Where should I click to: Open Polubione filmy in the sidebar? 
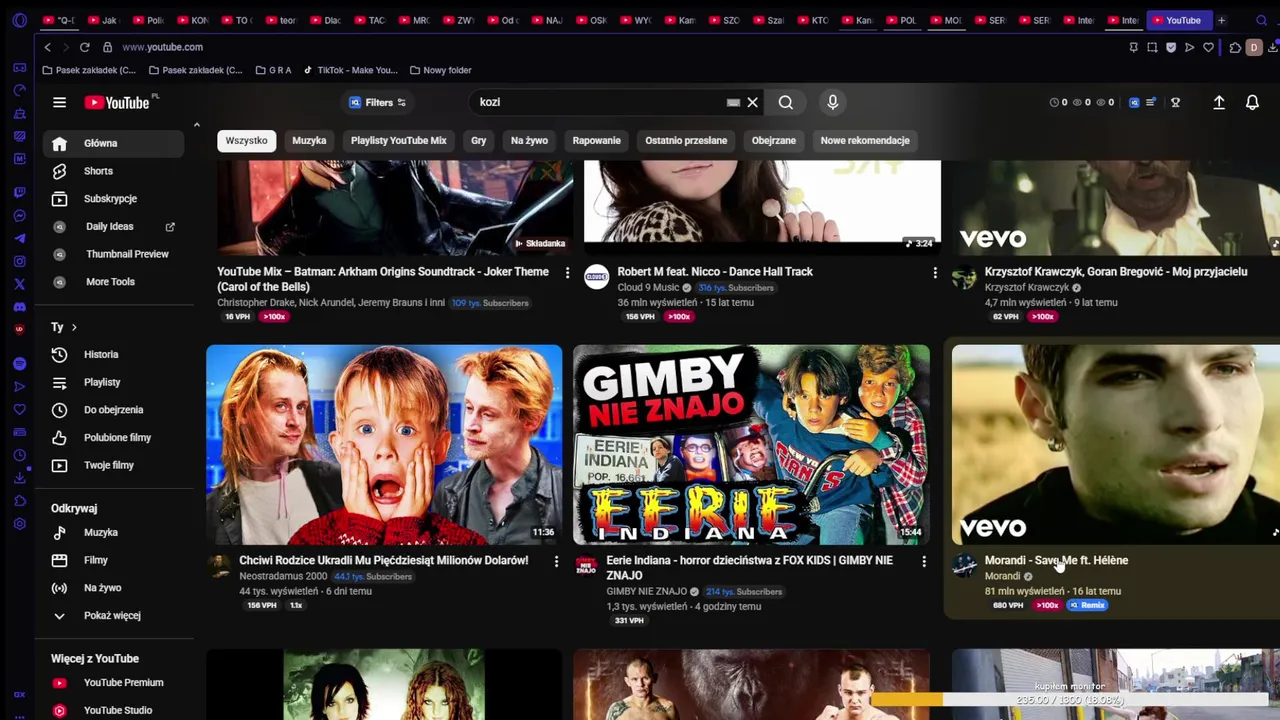113,438
